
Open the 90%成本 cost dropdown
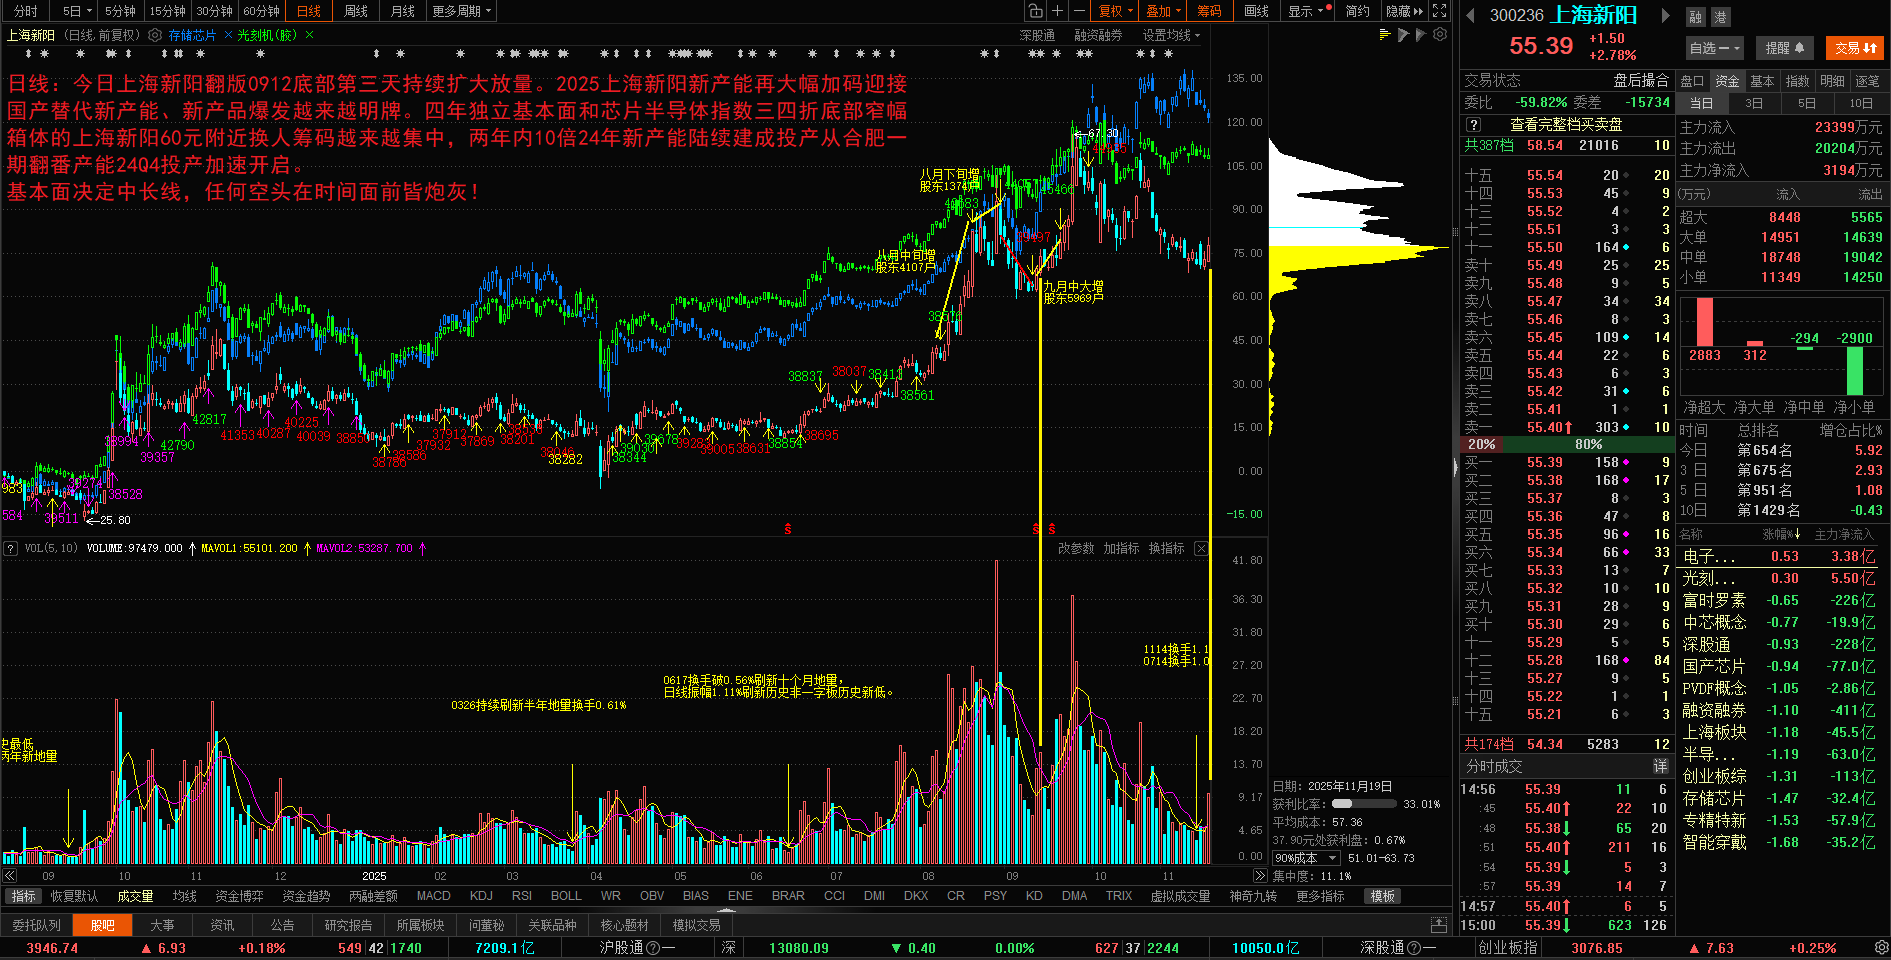coord(1306,858)
